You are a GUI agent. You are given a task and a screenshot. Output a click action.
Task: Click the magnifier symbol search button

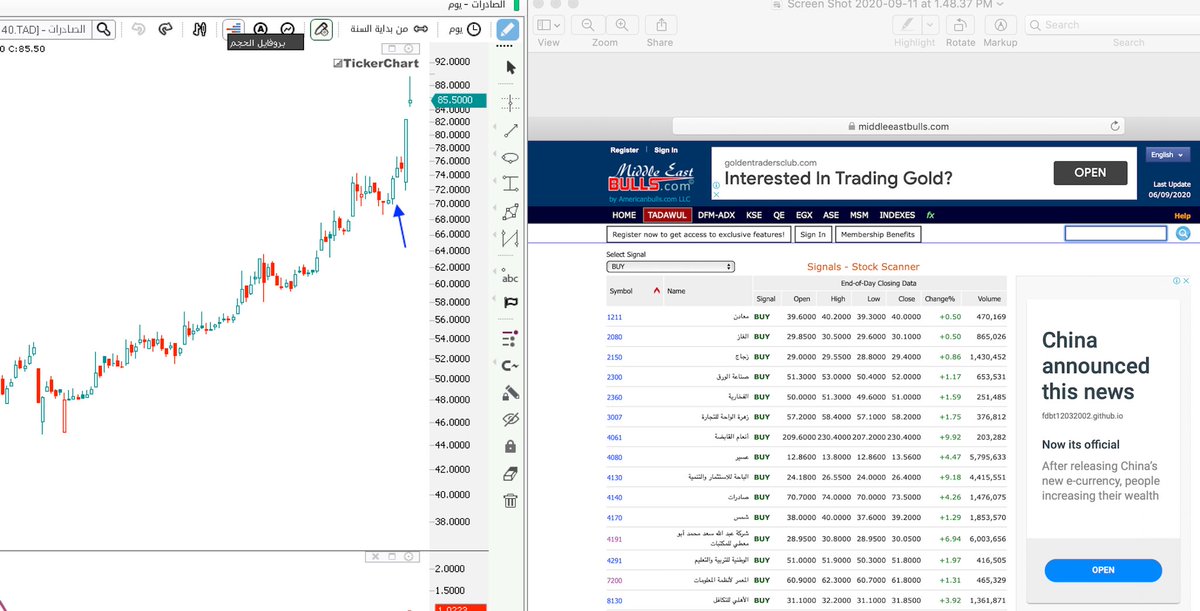pyautogui.click(x=104, y=30)
